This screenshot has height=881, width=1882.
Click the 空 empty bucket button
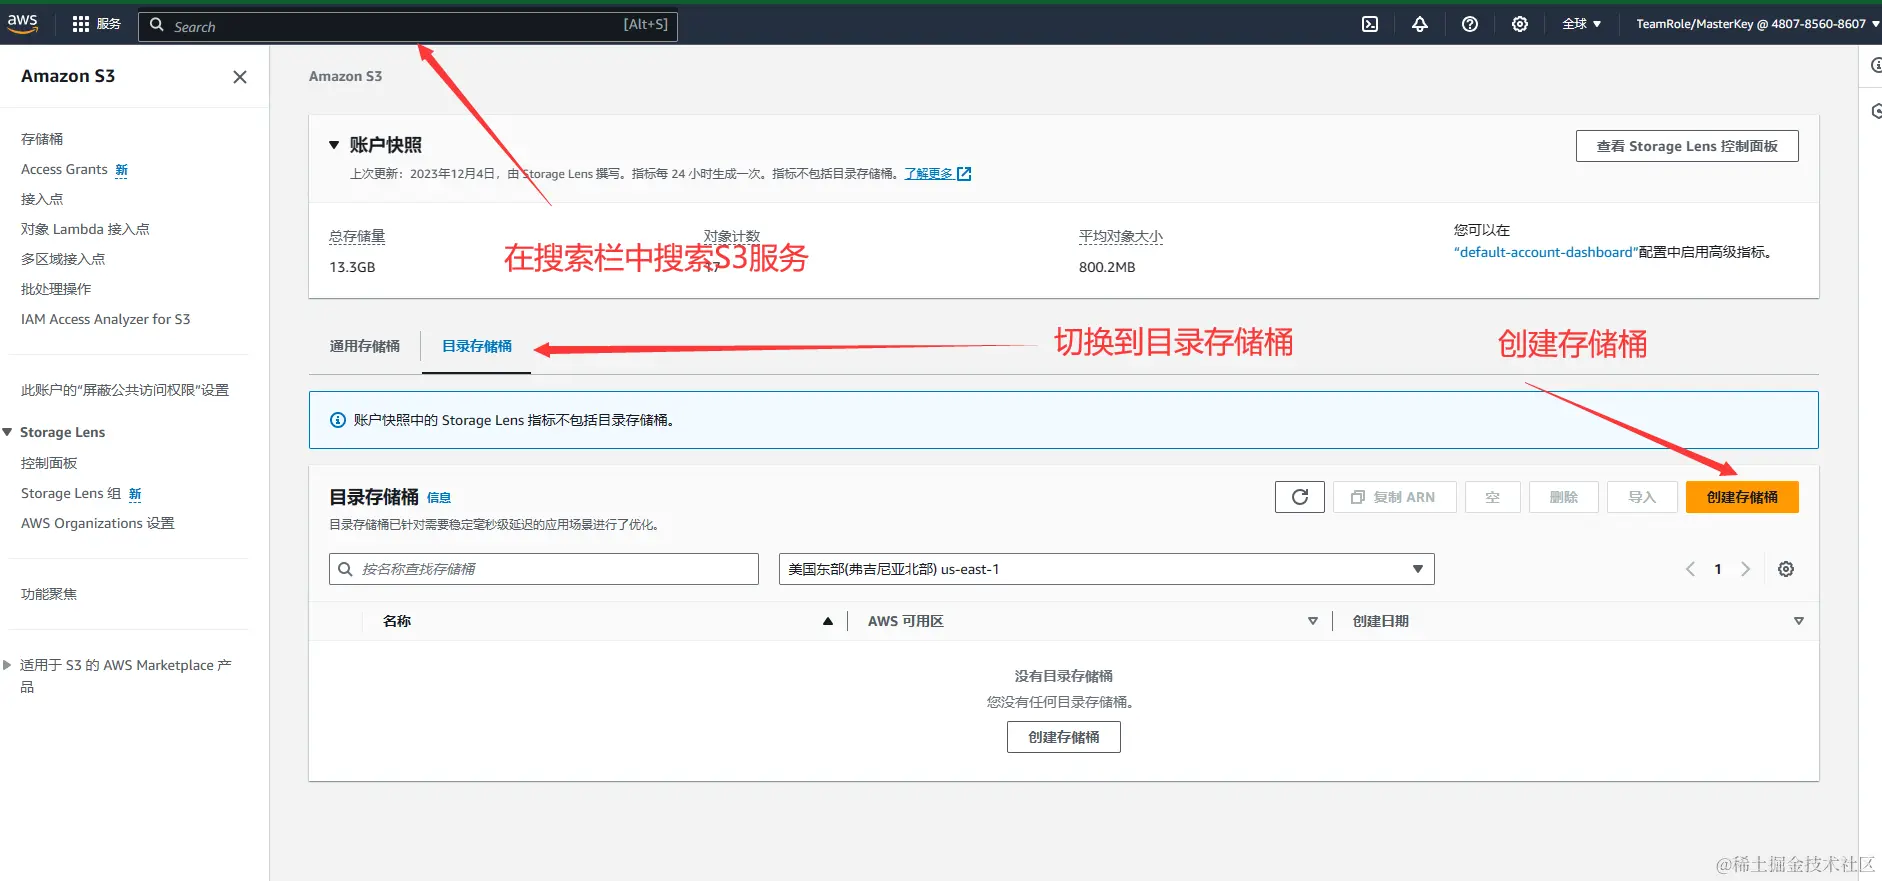[x=1493, y=497]
